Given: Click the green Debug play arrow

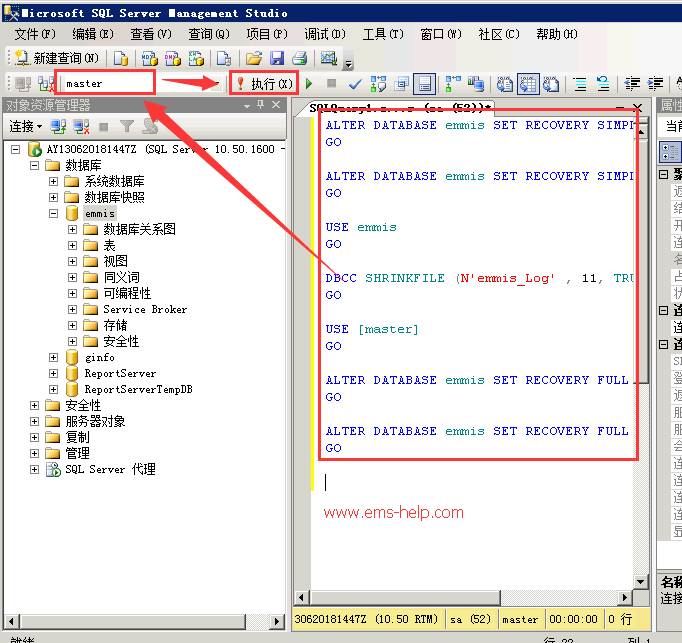Looking at the screenshot, I should [309, 83].
